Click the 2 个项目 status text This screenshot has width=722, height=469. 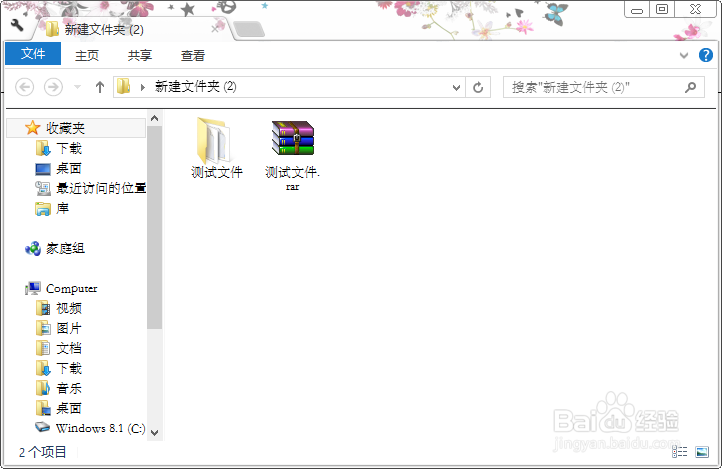tap(42, 452)
